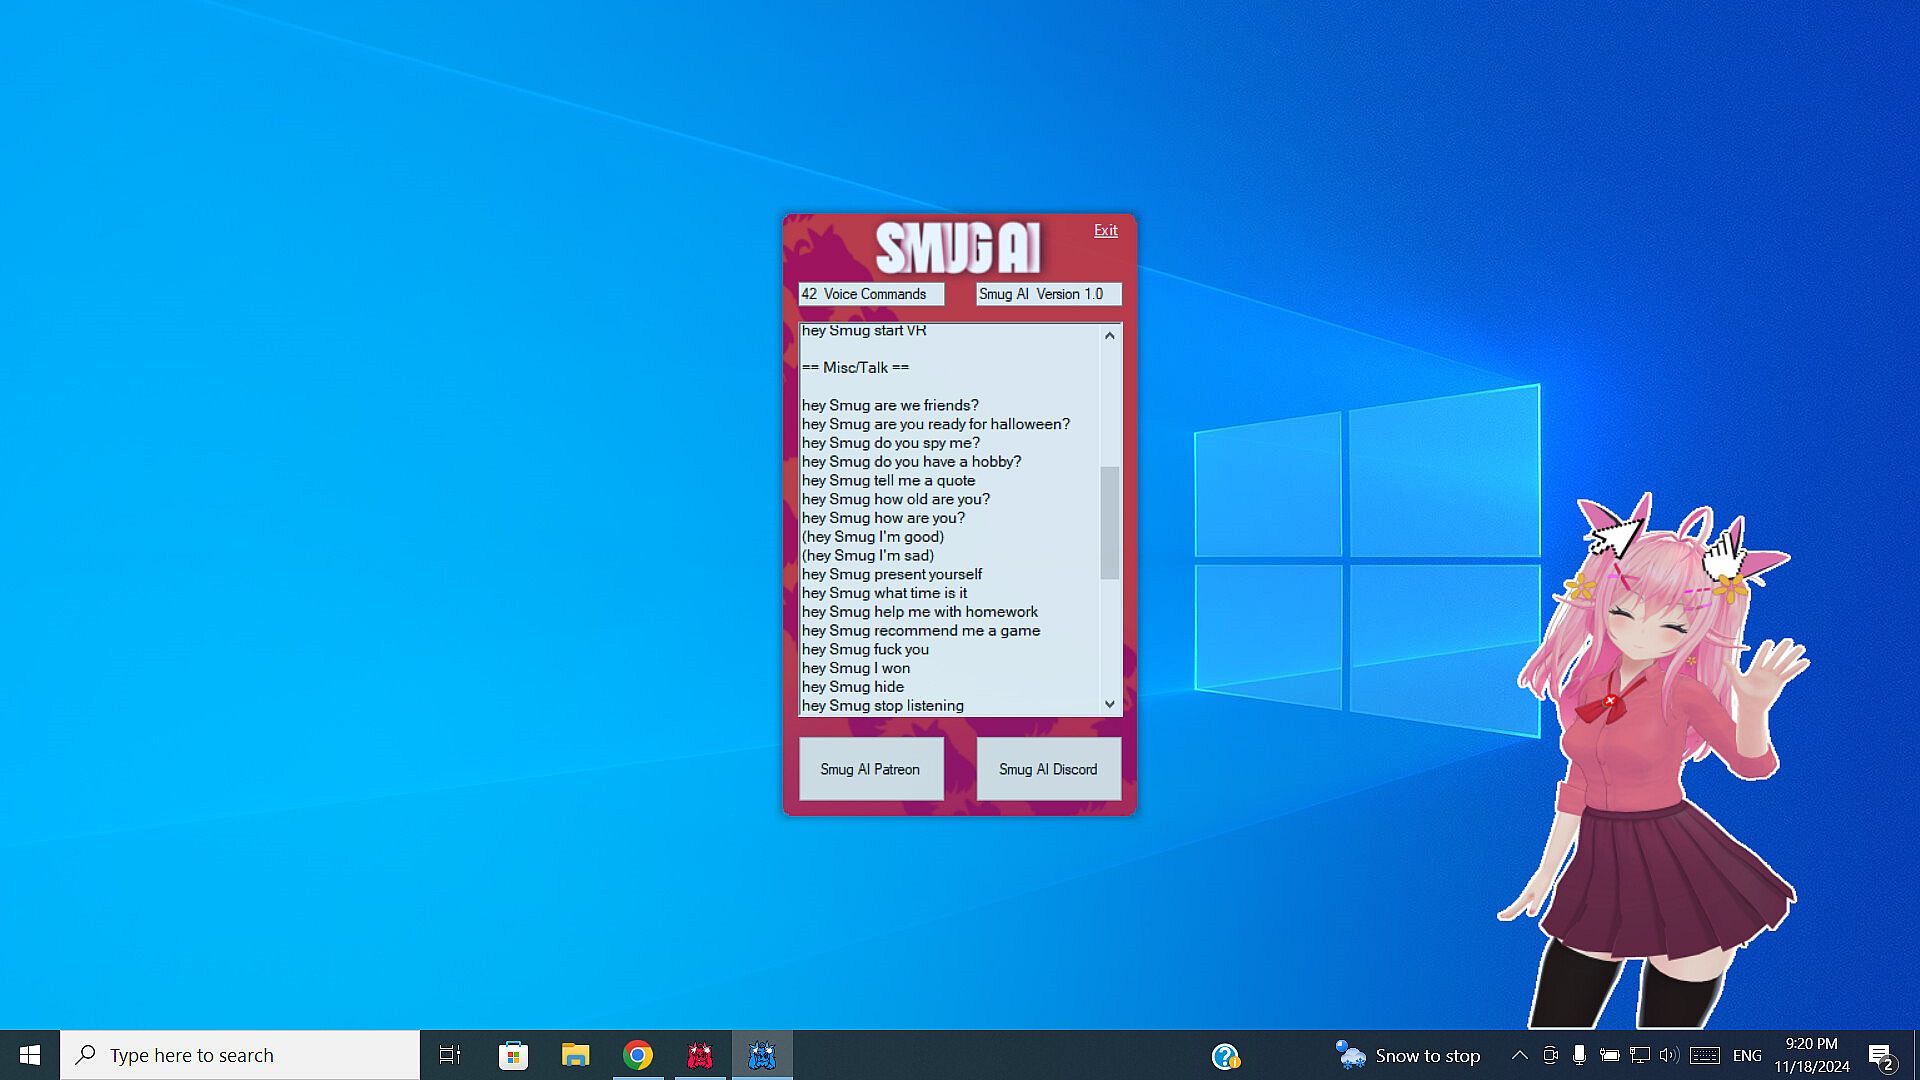Launch Google Chrome from the taskbar

tap(638, 1055)
